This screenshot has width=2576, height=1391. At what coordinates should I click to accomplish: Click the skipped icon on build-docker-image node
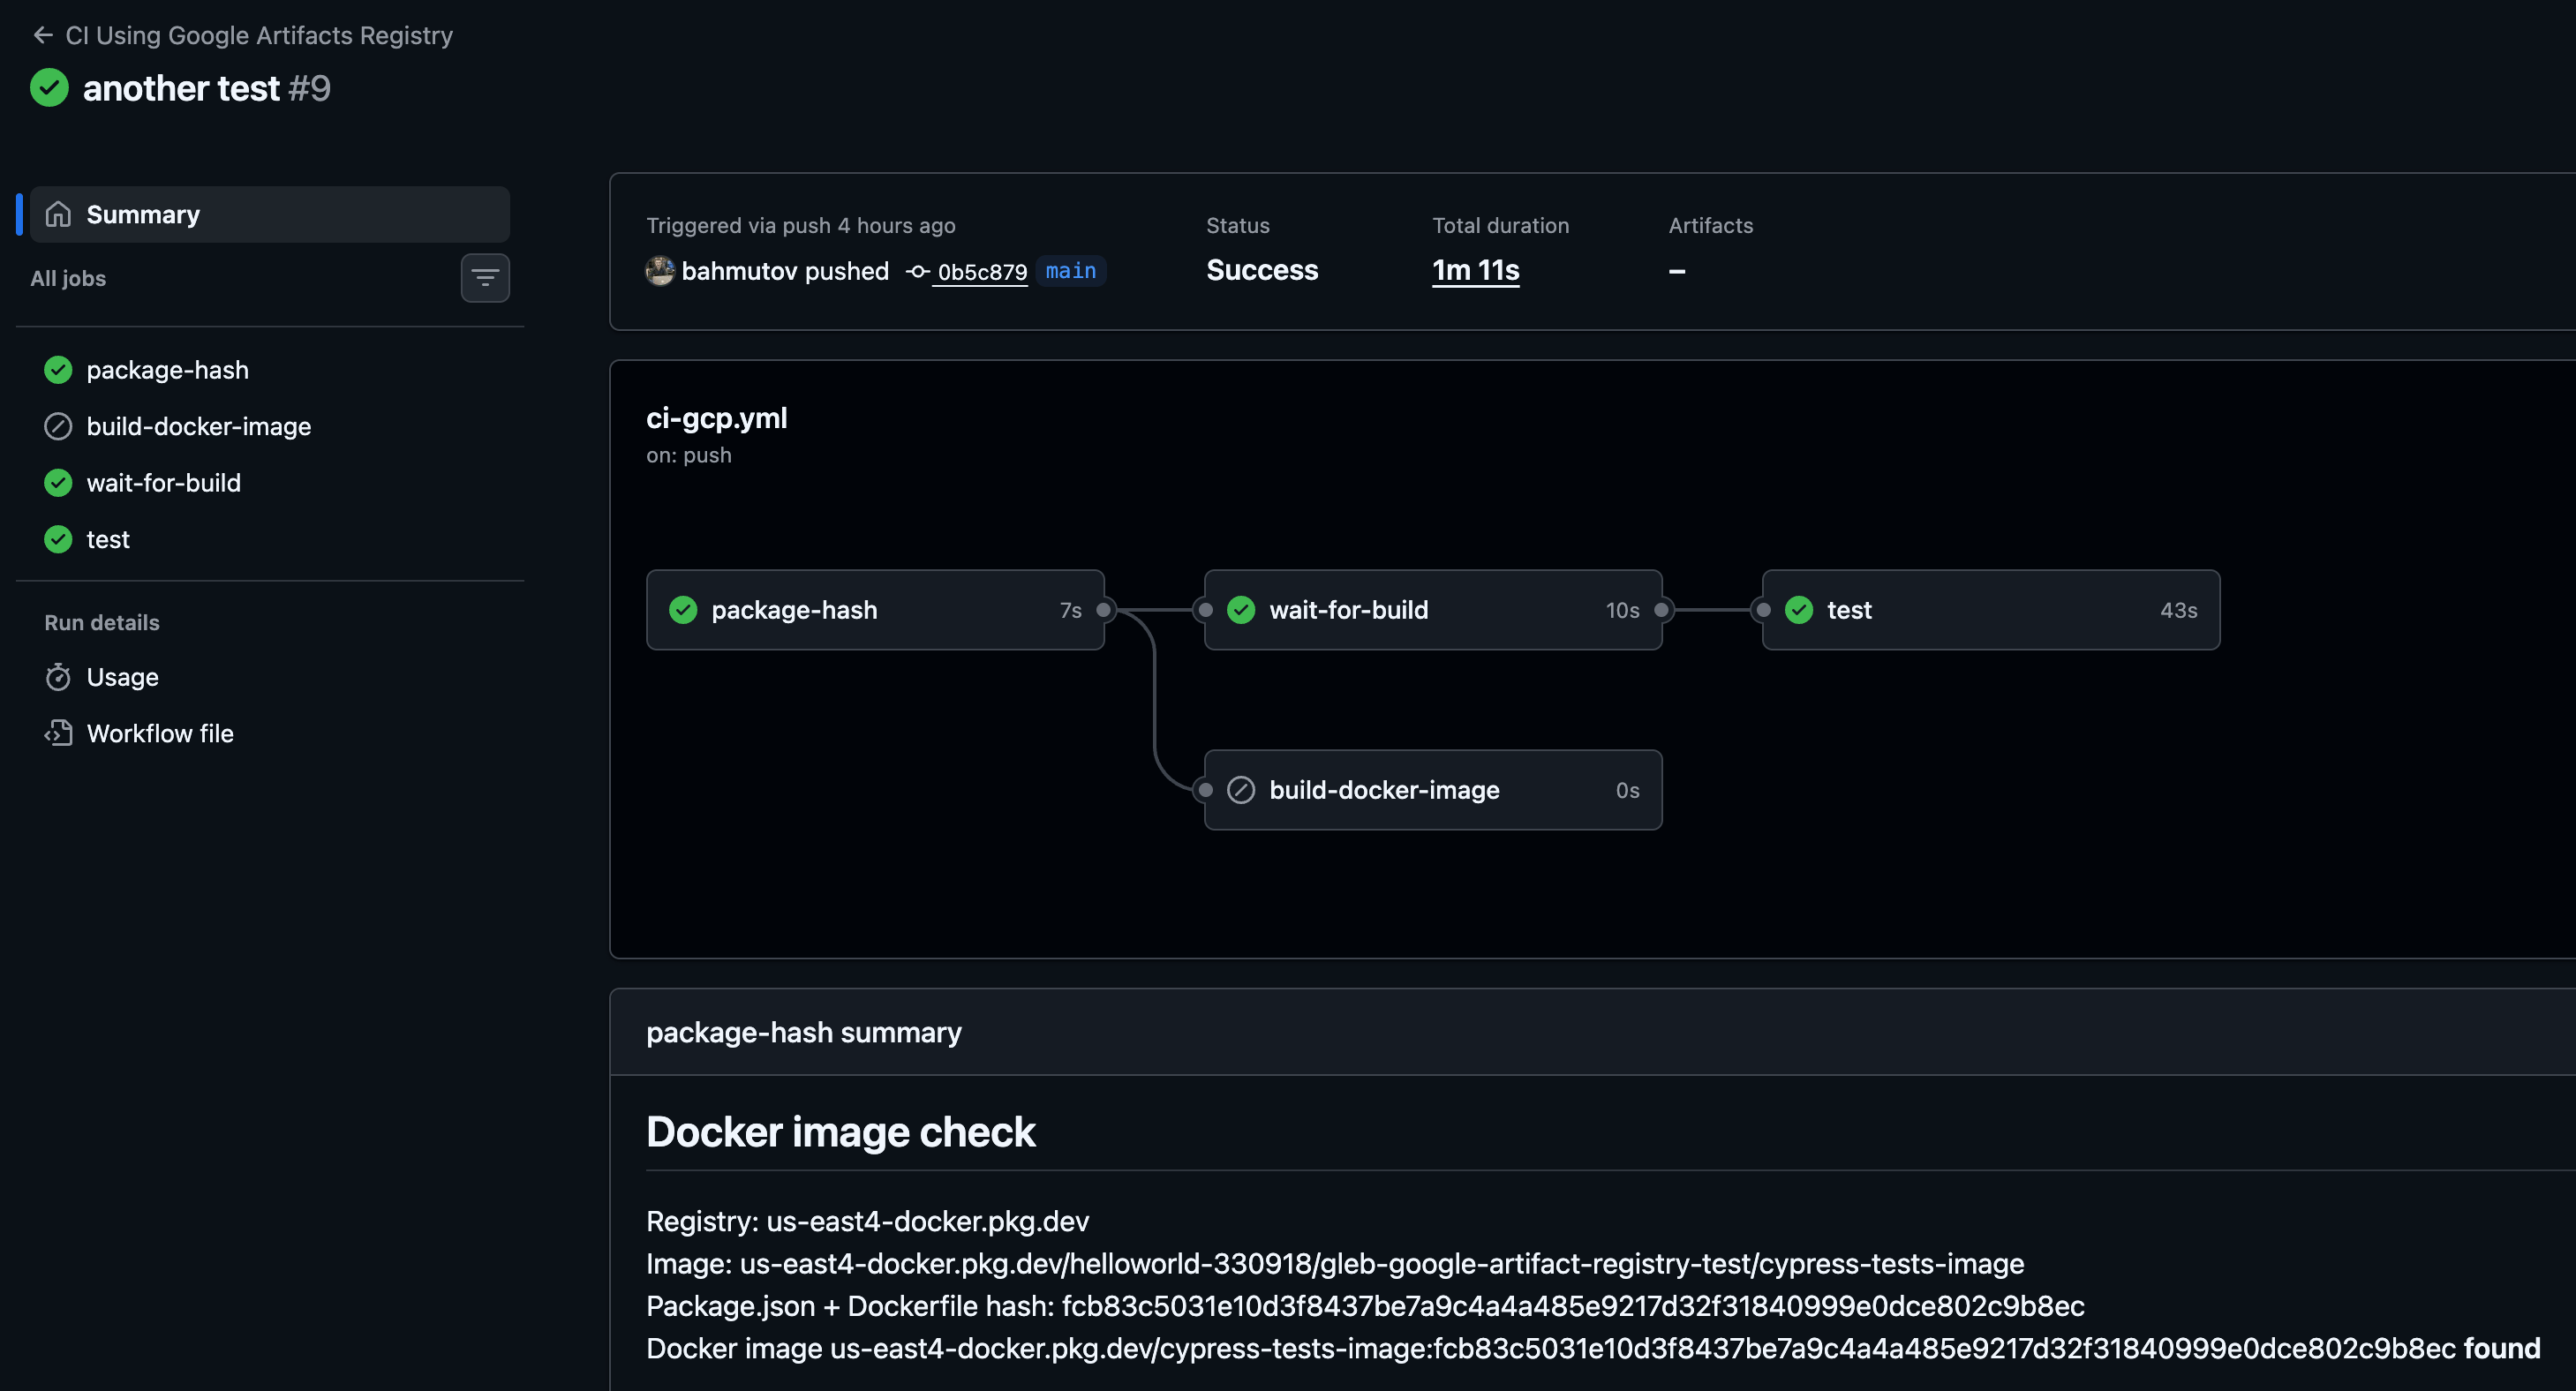[1240, 789]
